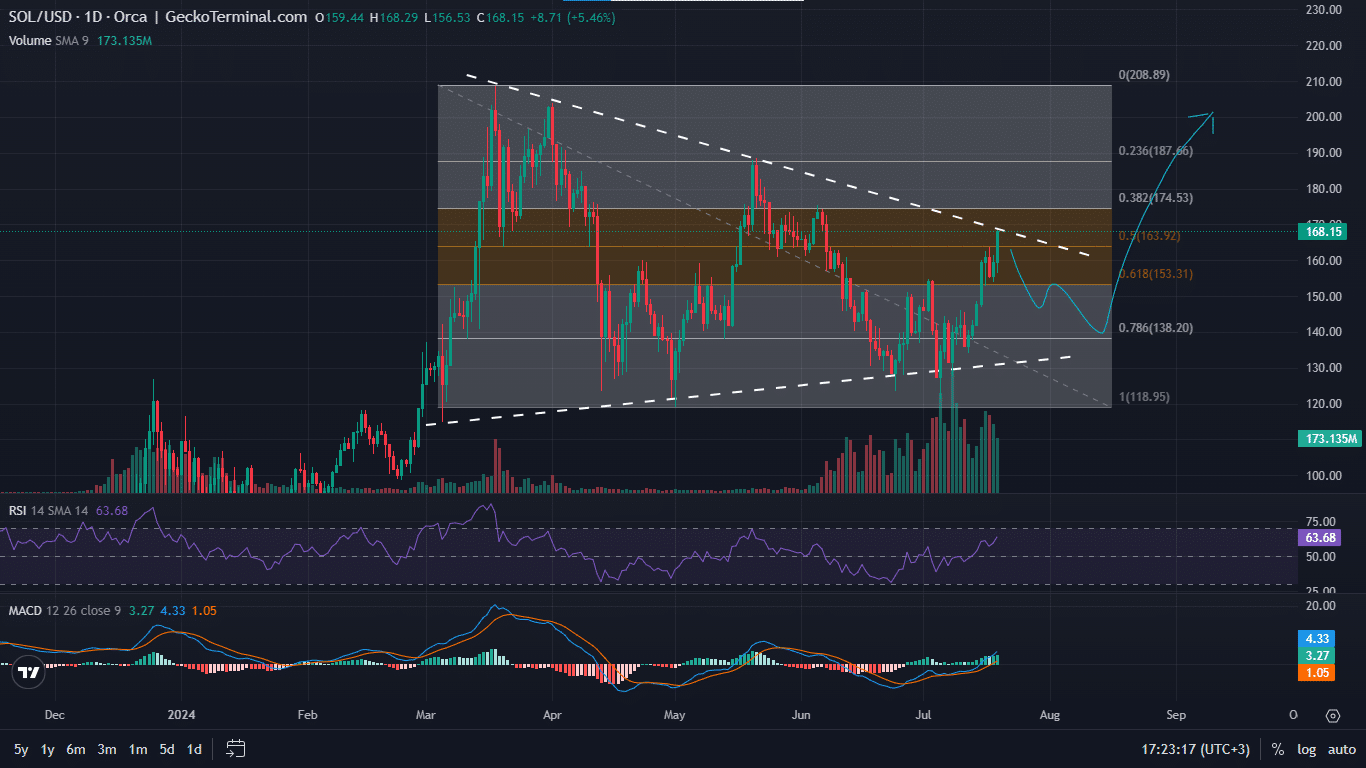Toggle log scale mode
The height and width of the screenshot is (768, 1366).
click(x=1306, y=749)
